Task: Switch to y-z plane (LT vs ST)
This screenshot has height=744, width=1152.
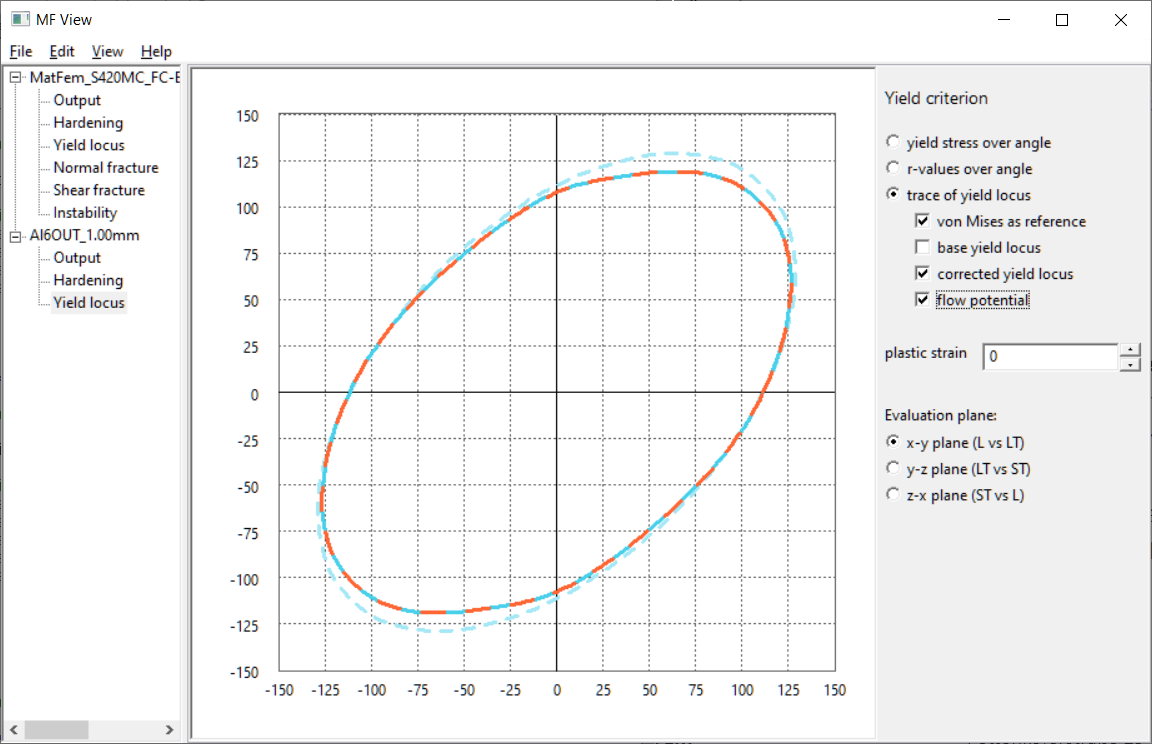Action: 893,469
